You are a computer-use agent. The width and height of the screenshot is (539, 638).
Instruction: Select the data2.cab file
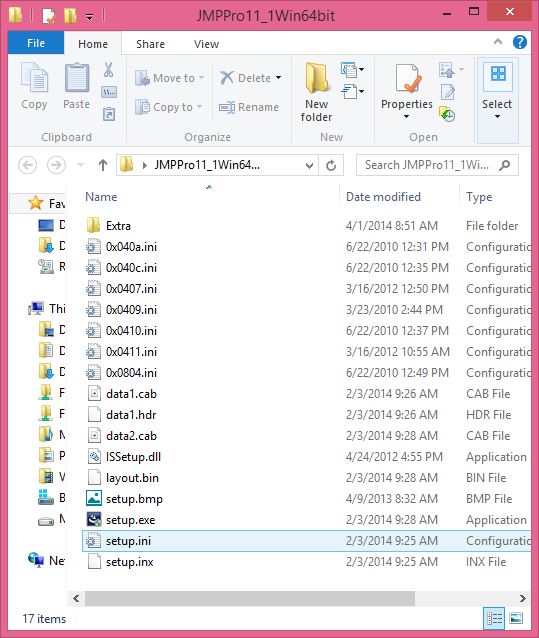point(306,435)
